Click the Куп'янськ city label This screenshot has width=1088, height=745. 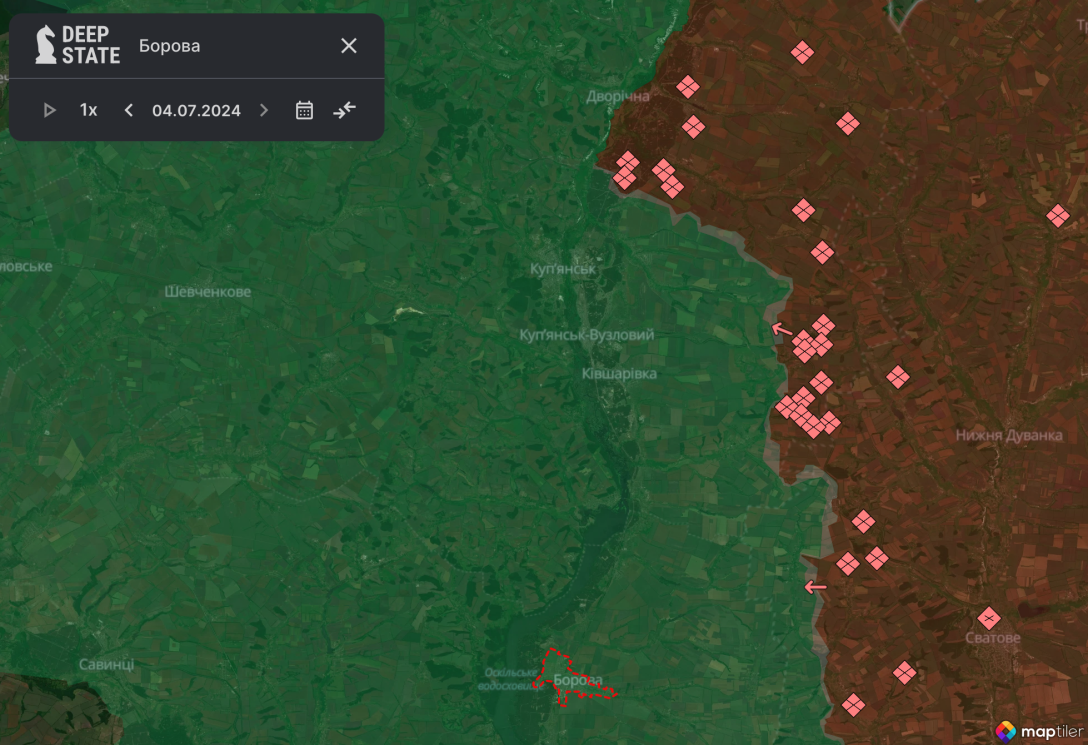[563, 270]
